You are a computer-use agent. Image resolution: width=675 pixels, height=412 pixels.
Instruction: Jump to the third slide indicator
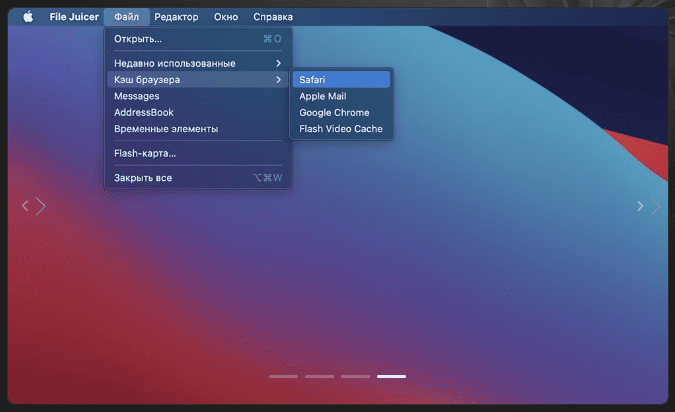coord(355,376)
